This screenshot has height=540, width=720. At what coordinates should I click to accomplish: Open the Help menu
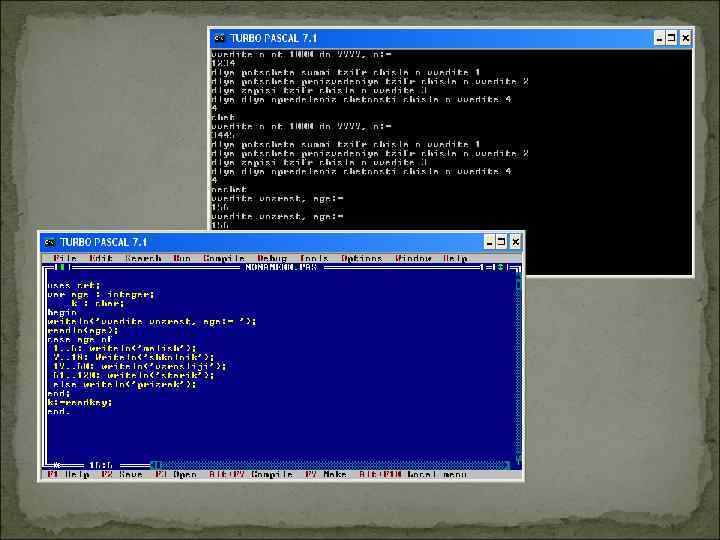click(x=456, y=258)
